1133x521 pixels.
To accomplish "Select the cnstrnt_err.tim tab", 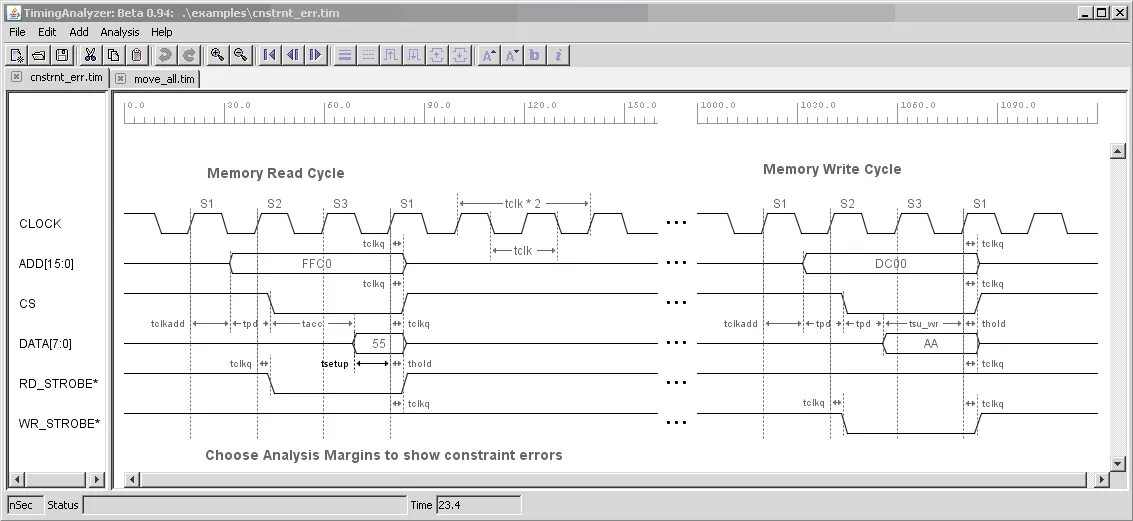I will click(x=66, y=77).
